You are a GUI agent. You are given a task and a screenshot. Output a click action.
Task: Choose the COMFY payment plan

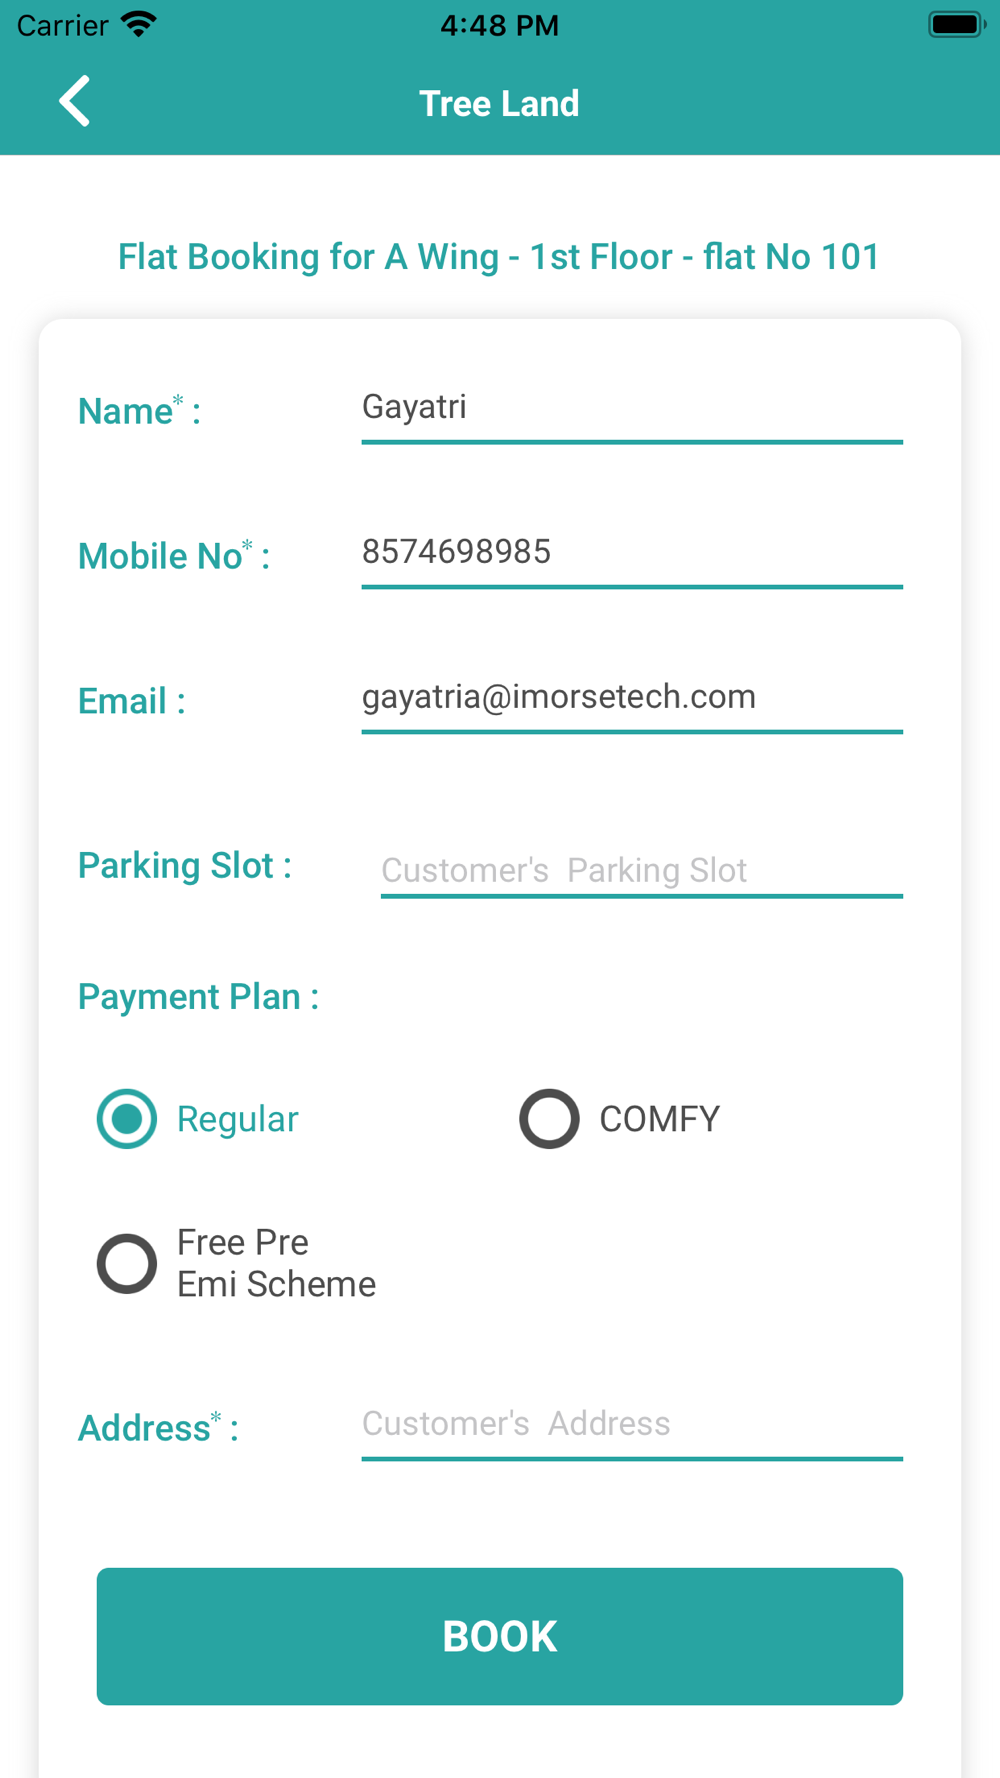549,1118
